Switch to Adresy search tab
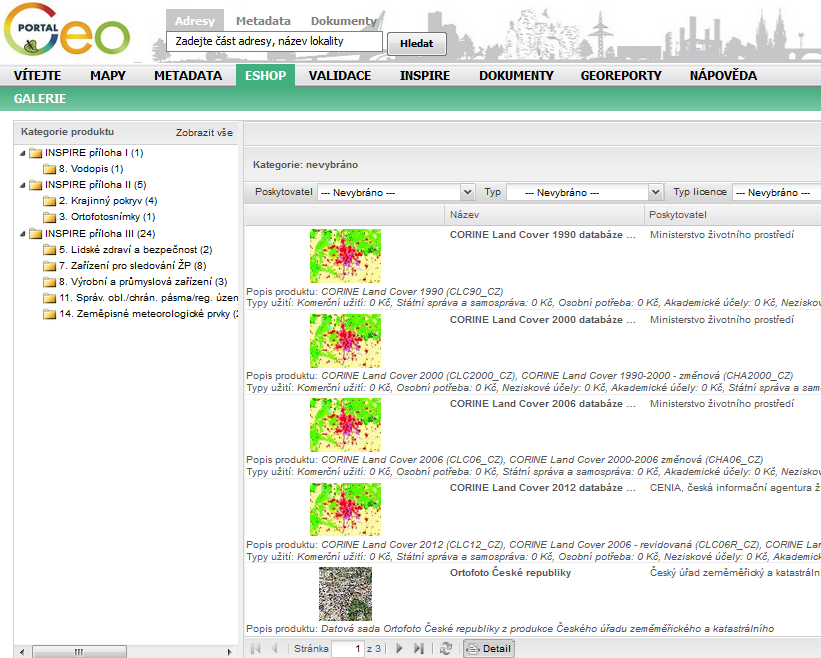Viewport: 821px width, 658px height. (195, 21)
